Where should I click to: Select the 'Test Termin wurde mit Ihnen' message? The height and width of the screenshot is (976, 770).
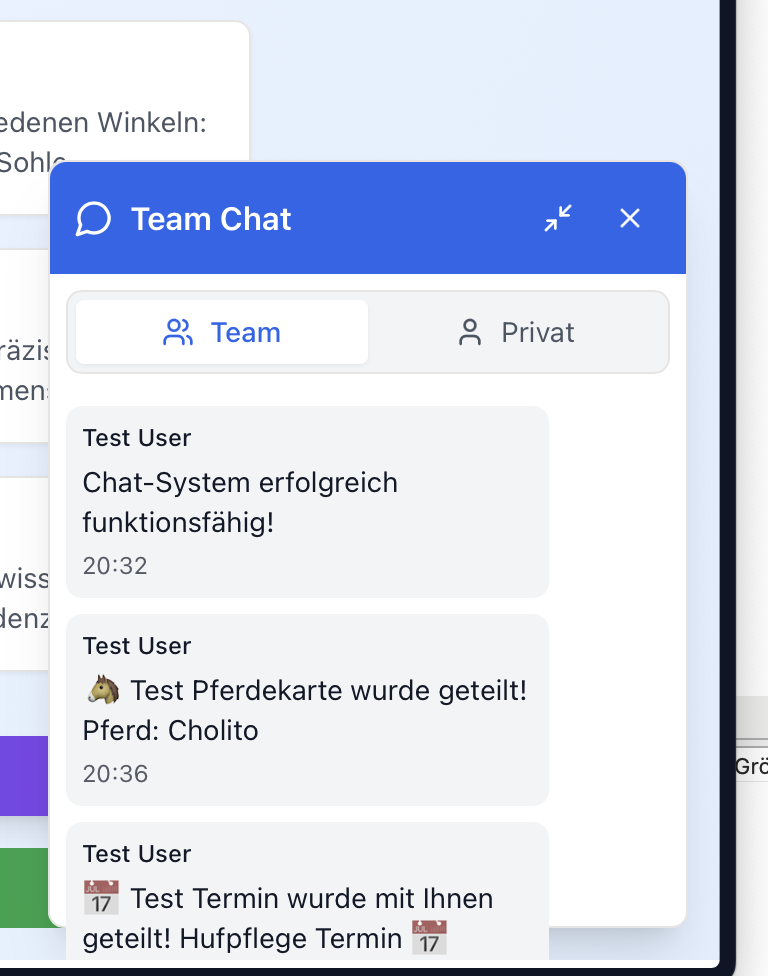311,899
